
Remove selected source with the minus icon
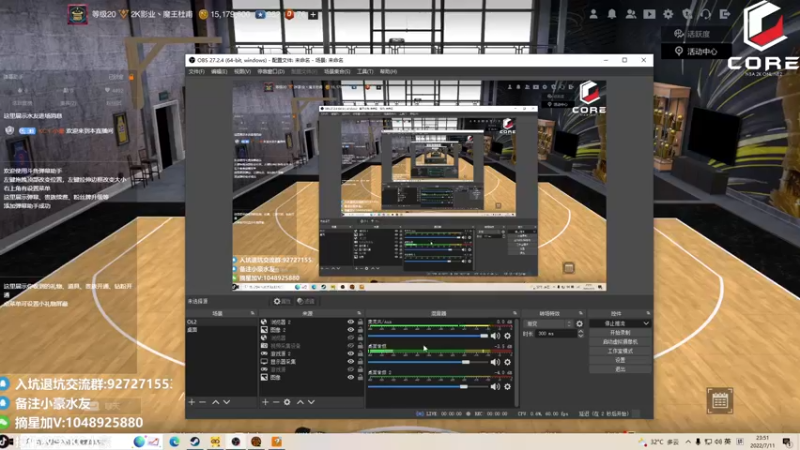point(276,402)
